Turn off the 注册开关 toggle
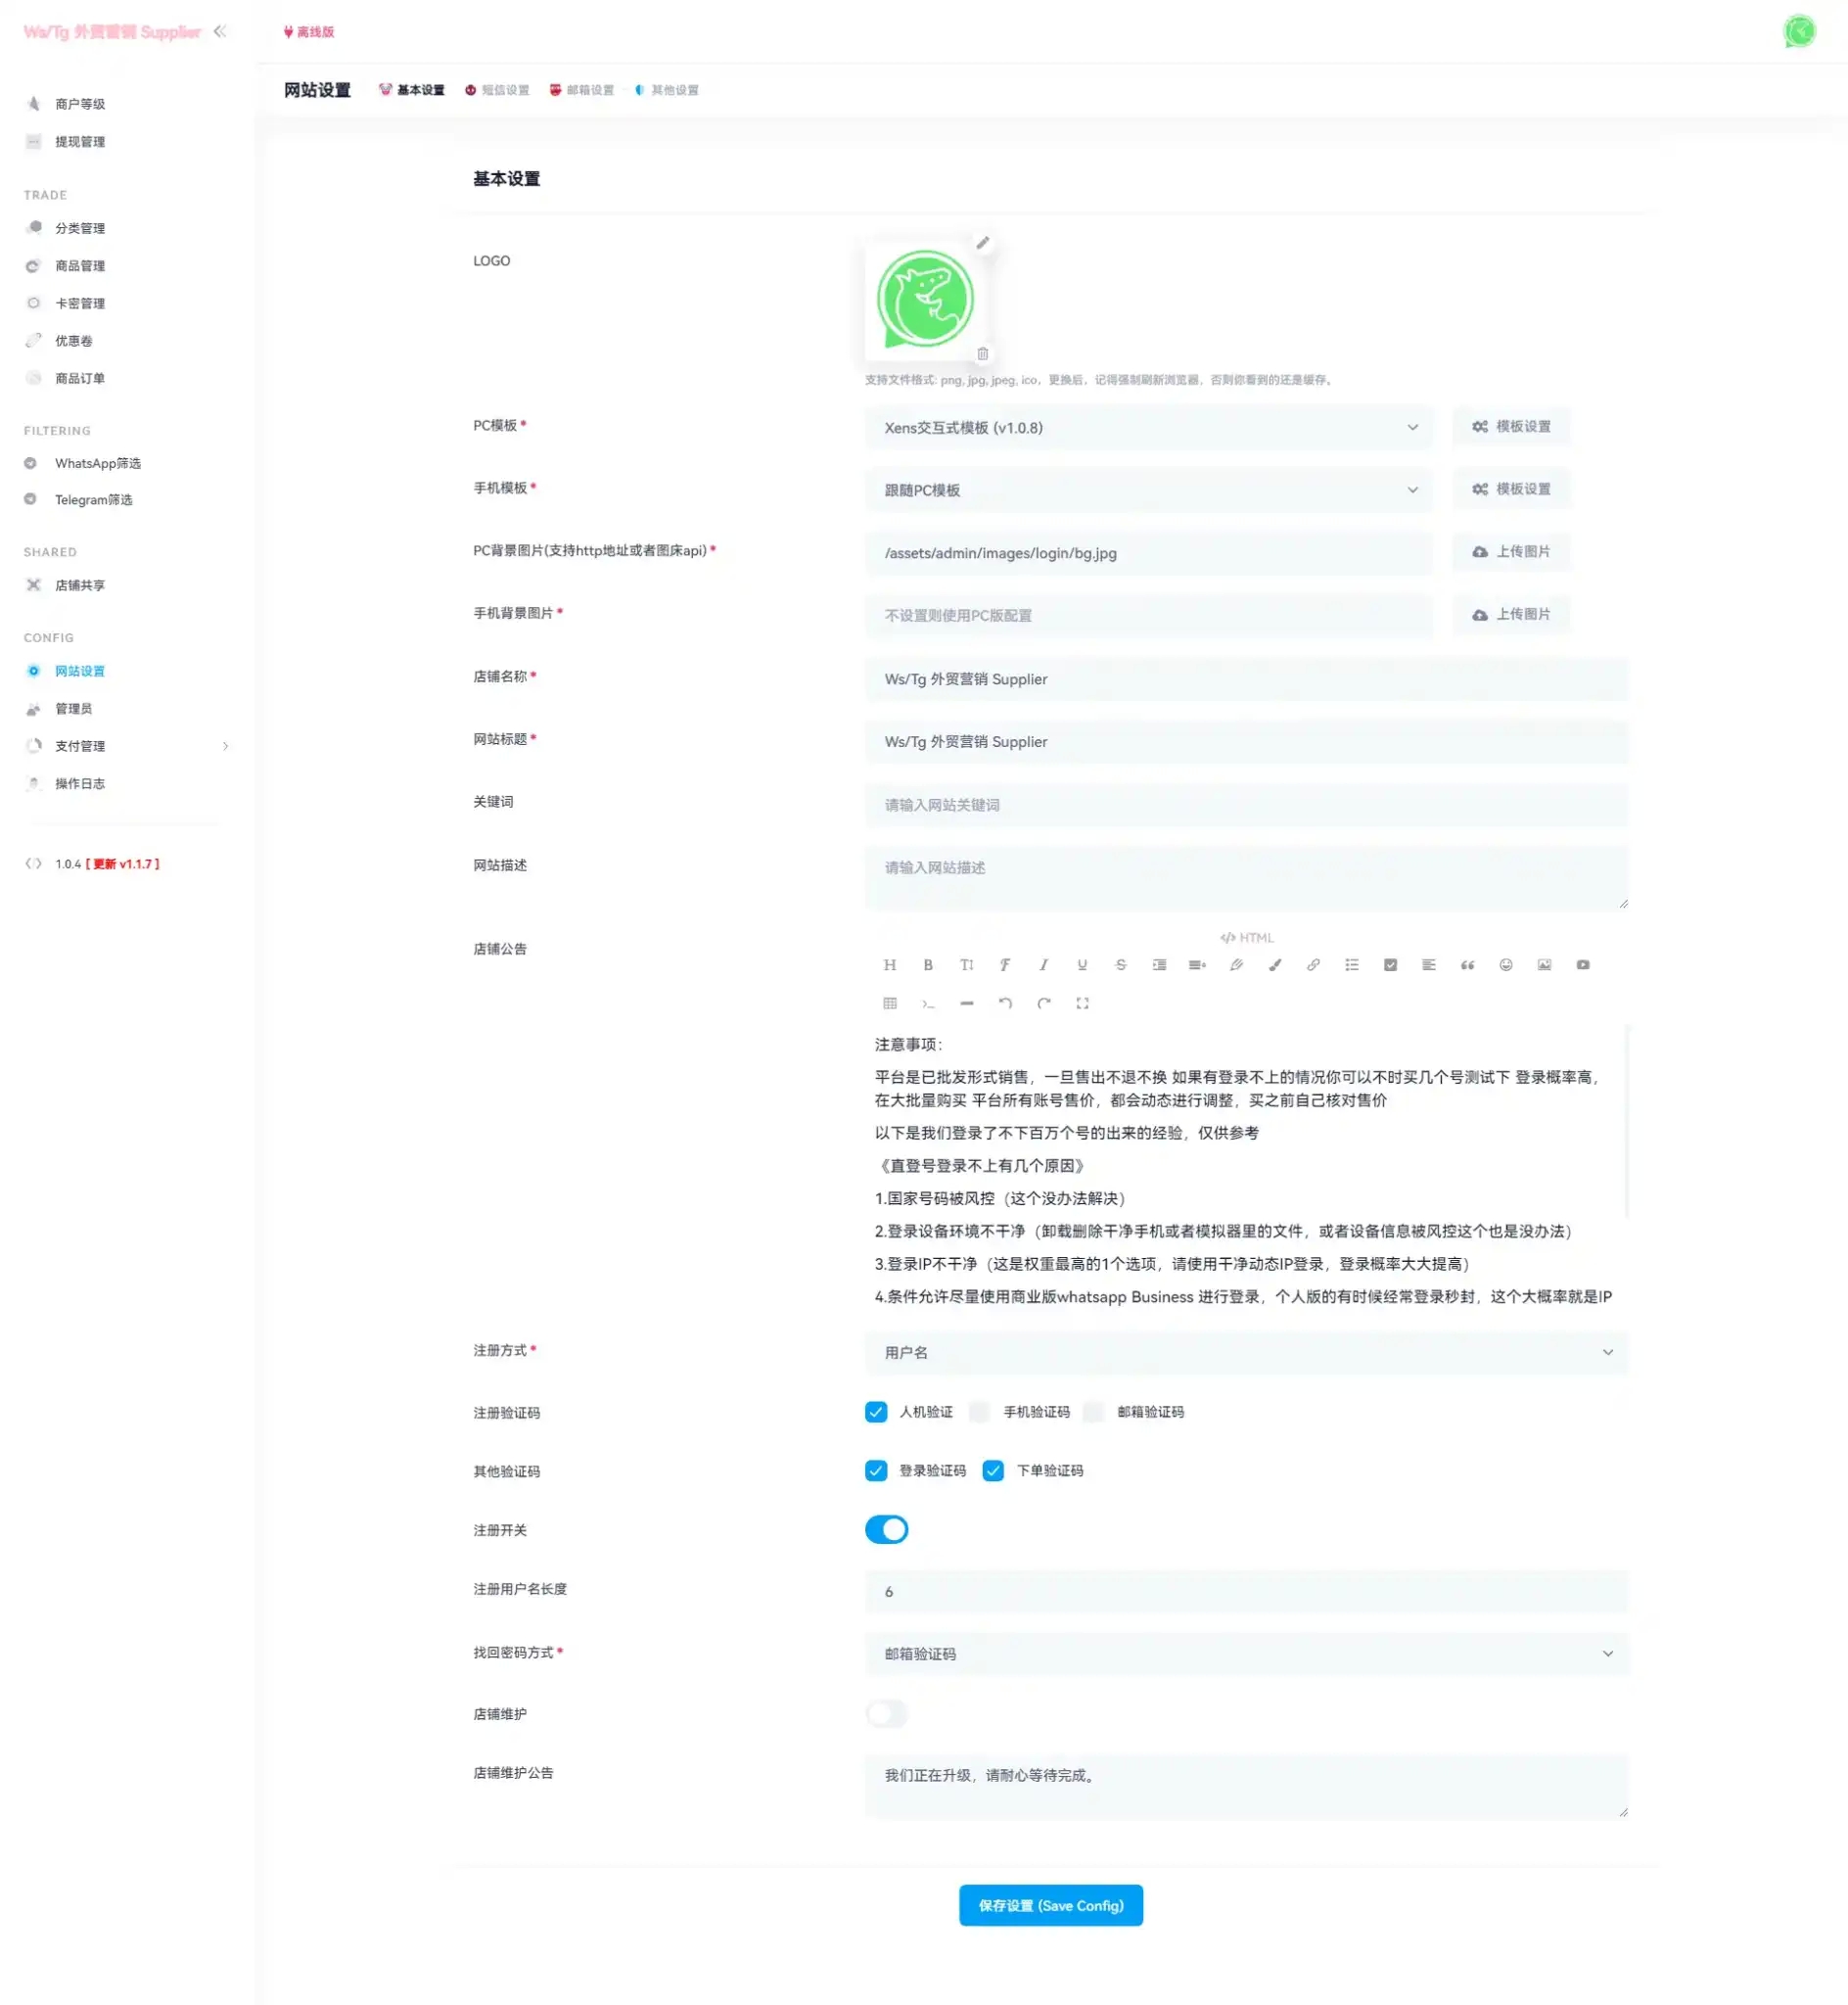This screenshot has height=2005, width=1848. (x=886, y=1530)
